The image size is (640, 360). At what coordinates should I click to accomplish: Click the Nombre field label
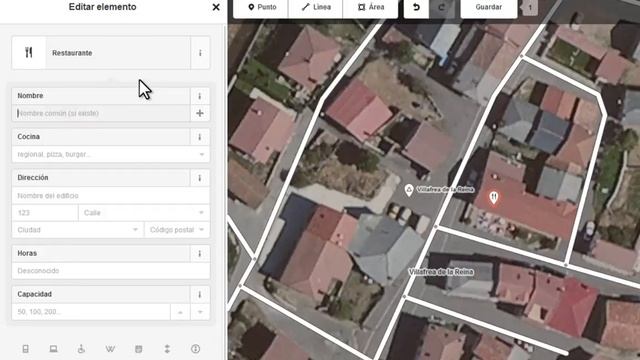coord(30,96)
